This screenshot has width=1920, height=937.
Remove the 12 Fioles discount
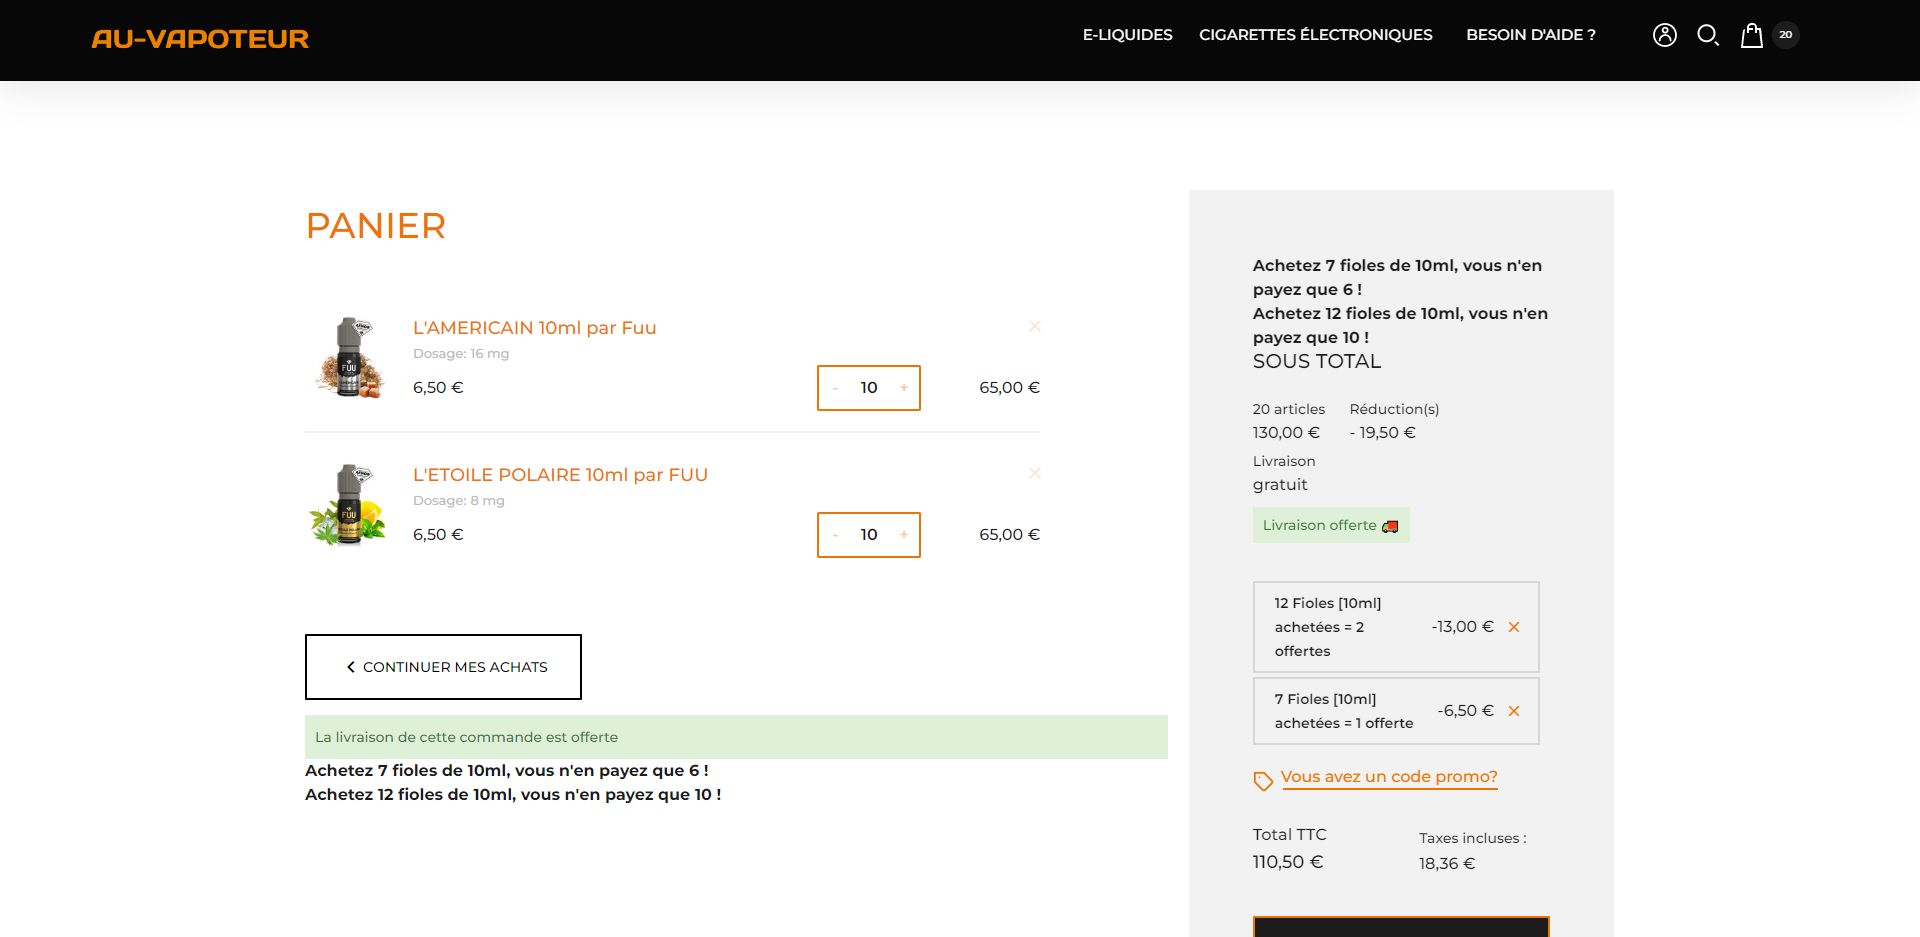click(x=1514, y=627)
